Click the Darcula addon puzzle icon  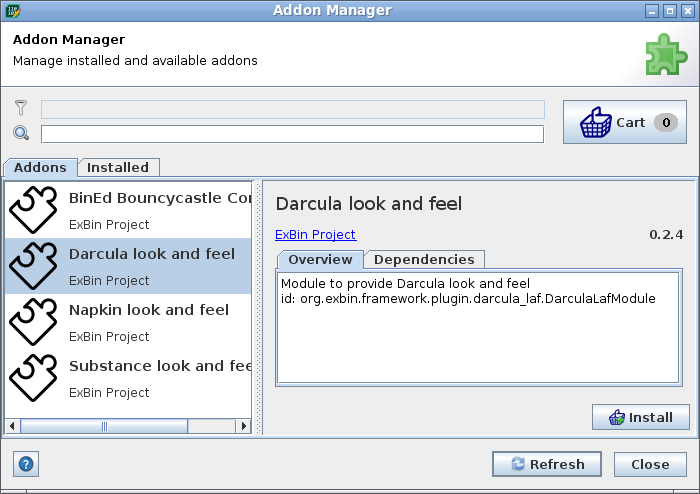pyautogui.click(x=33, y=266)
